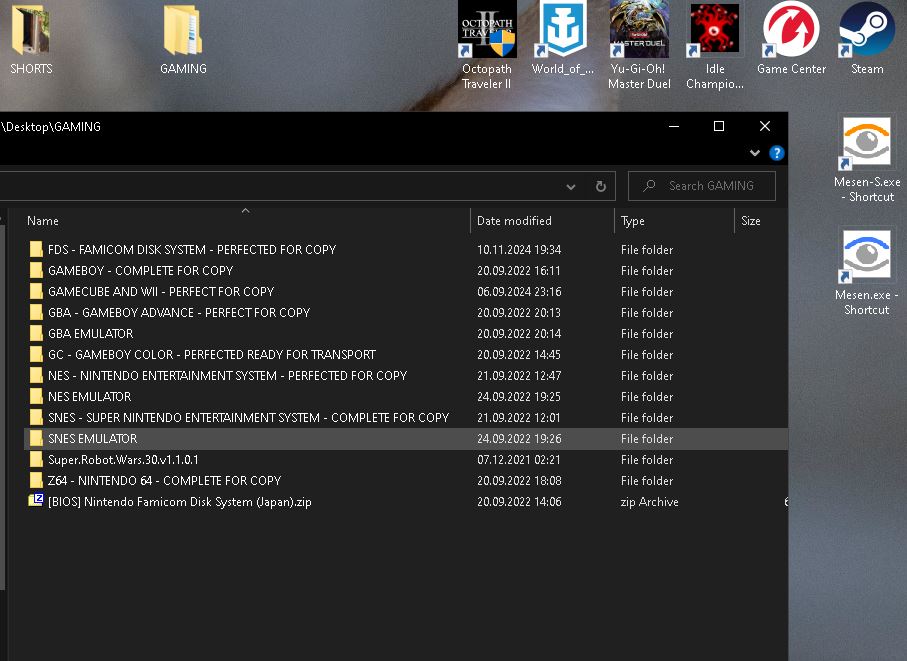
Task: Click the date 20.09.2022 14:45
Action: tap(519, 354)
